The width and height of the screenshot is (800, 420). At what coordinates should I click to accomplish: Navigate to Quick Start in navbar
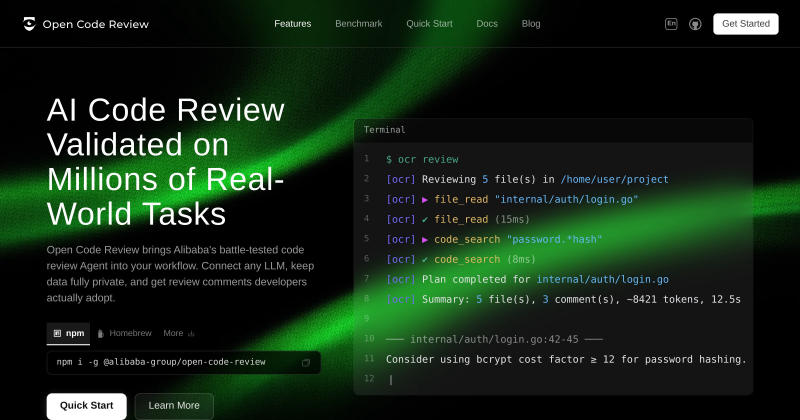pos(429,23)
